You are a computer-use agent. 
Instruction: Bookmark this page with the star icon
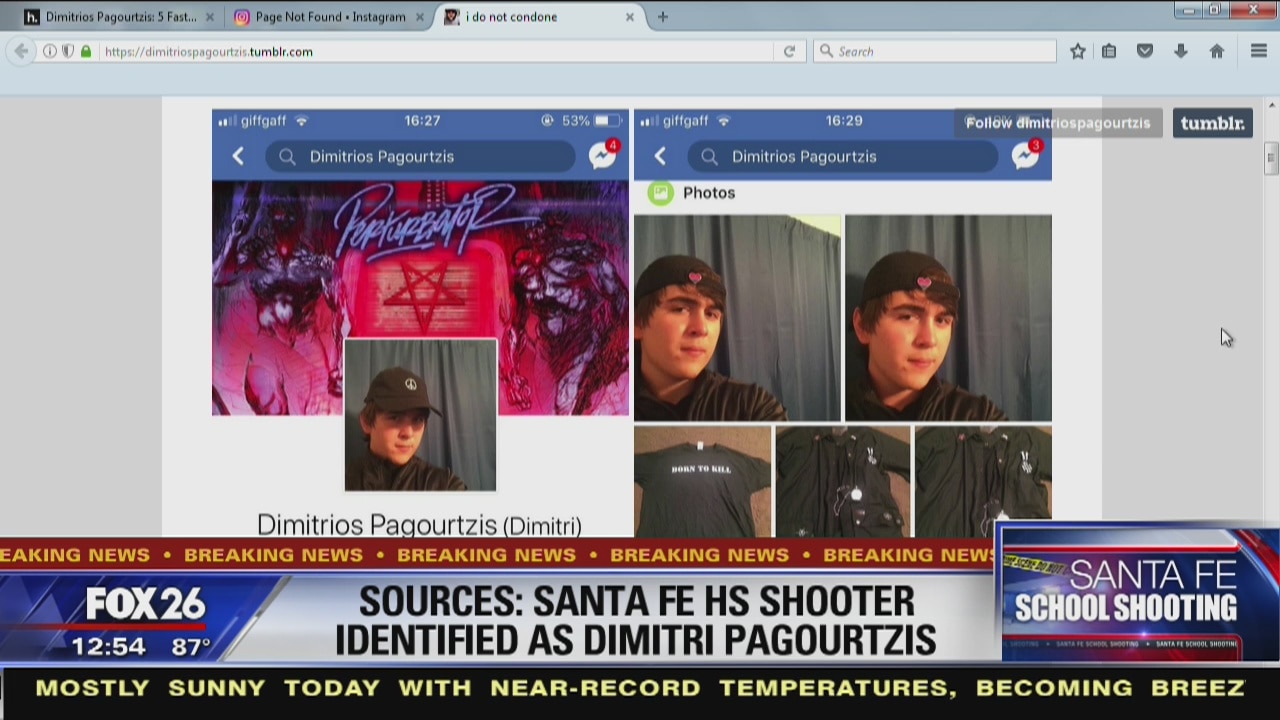point(1077,51)
